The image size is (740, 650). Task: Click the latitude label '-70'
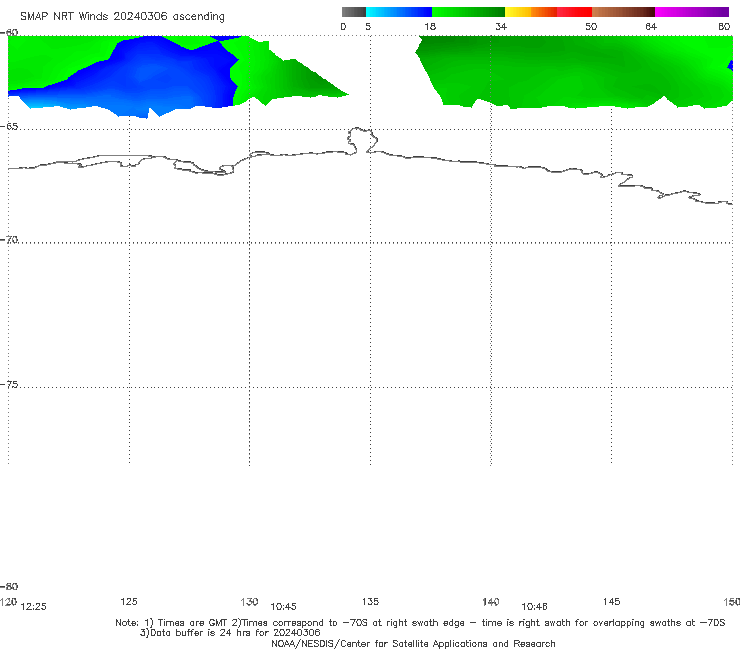[x=9, y=240]
